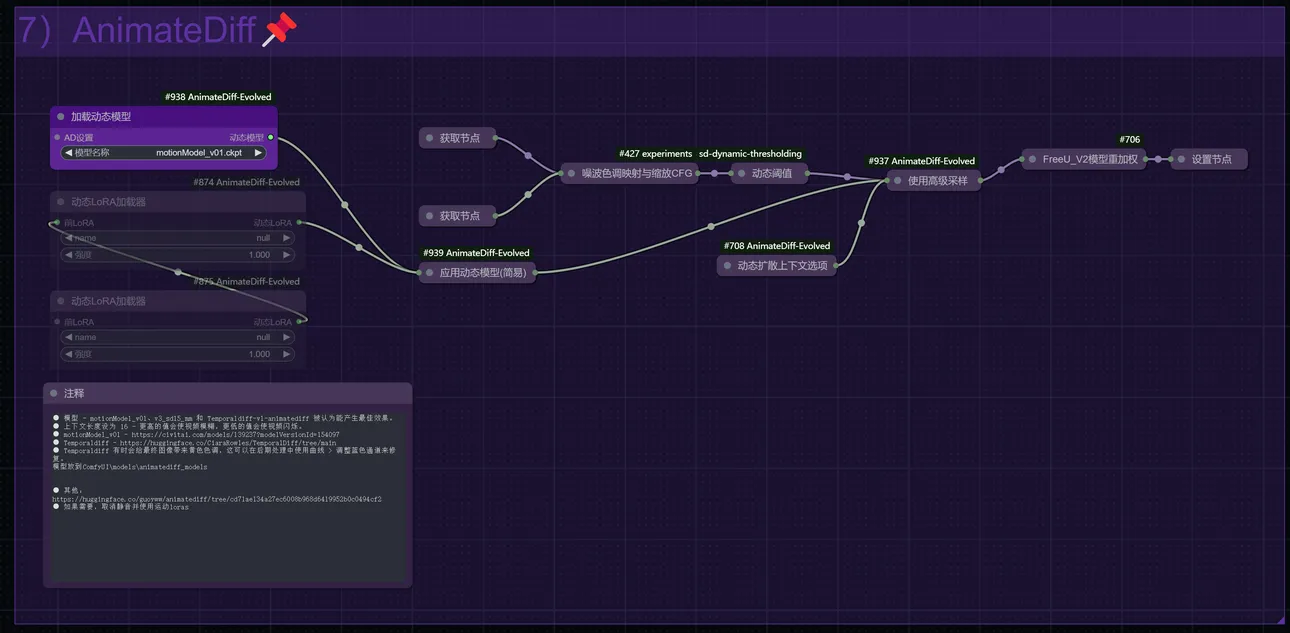The image size is (1290, 633).
Task: Click wire midpoint leaving 动态扩散上下文选项 node
Action: point(861,222)
